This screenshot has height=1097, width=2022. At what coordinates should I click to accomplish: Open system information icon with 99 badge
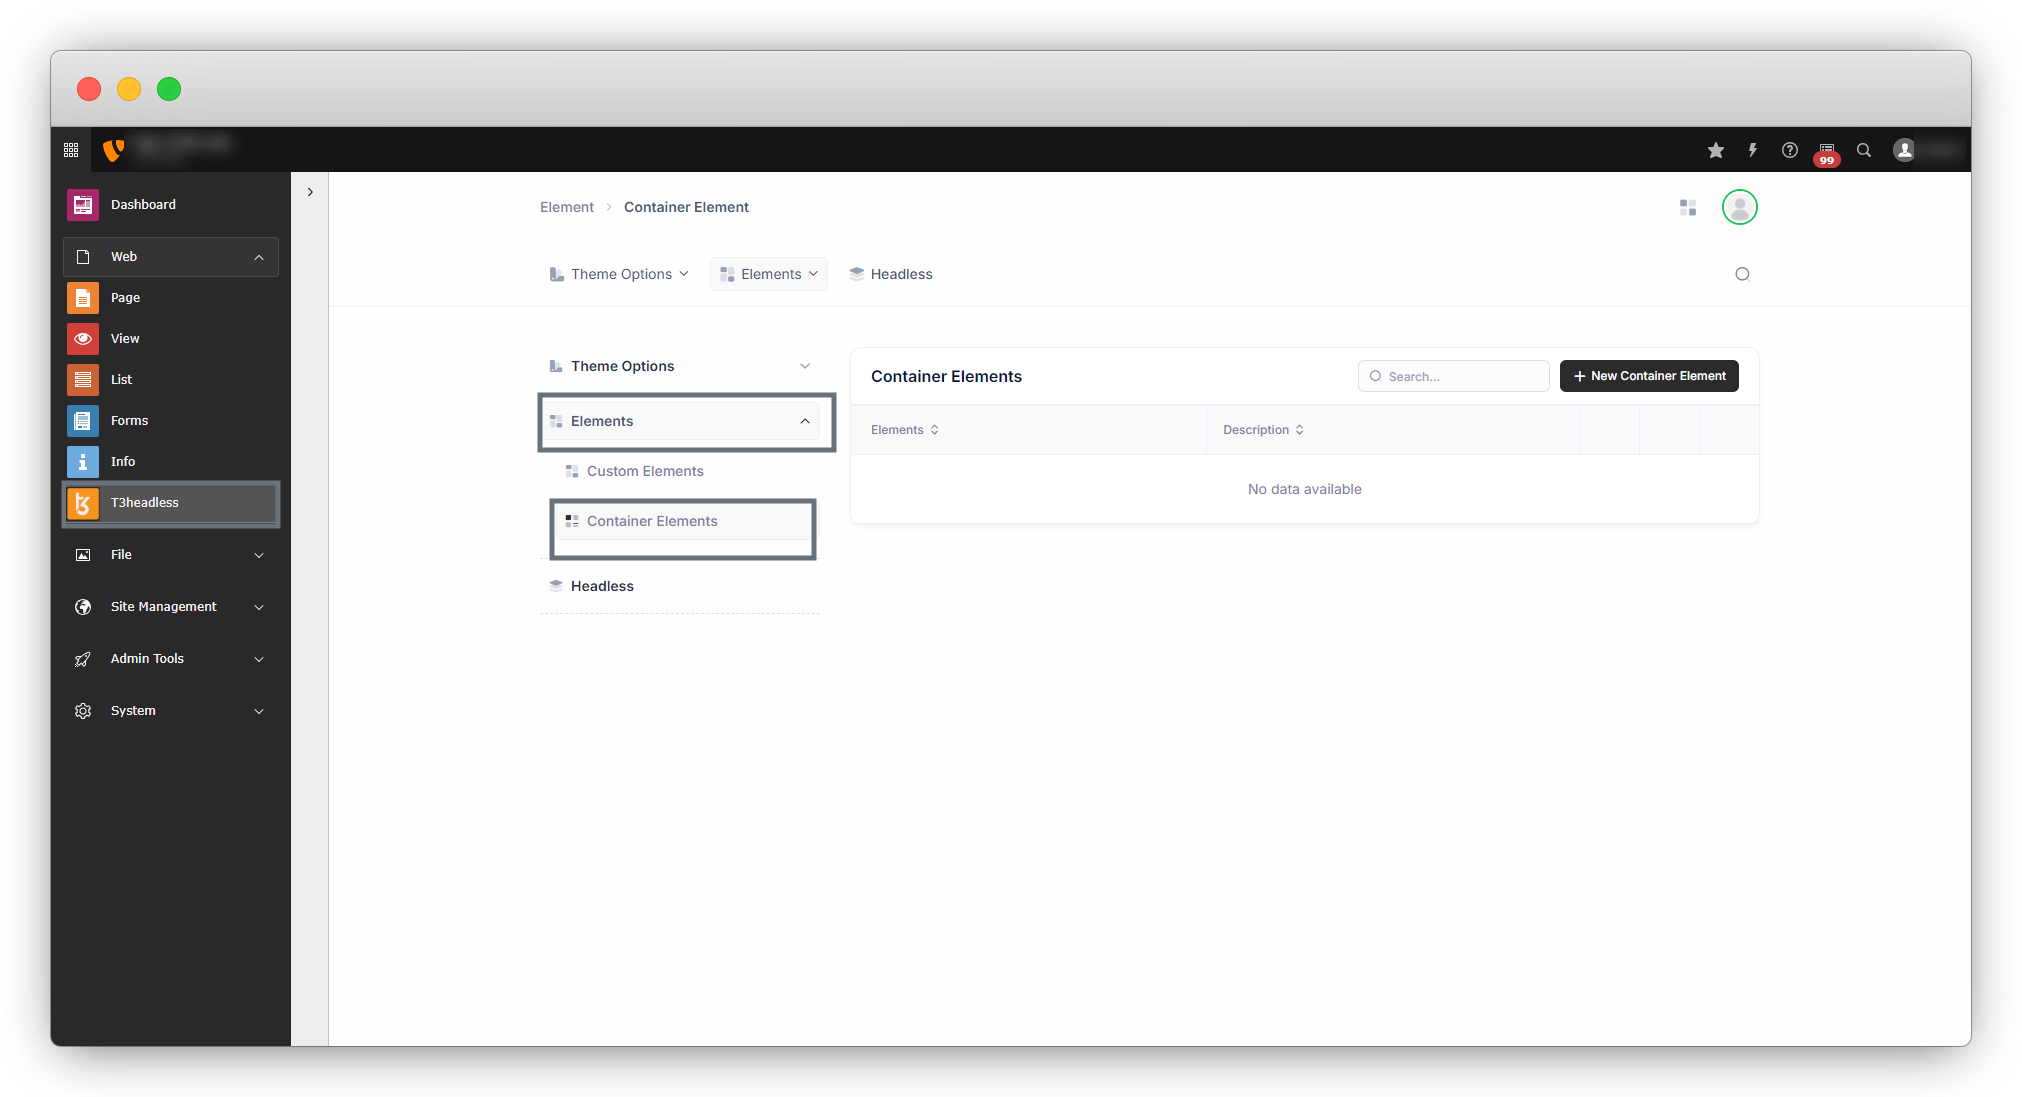pyautogui.click(x=1826, y=151)
